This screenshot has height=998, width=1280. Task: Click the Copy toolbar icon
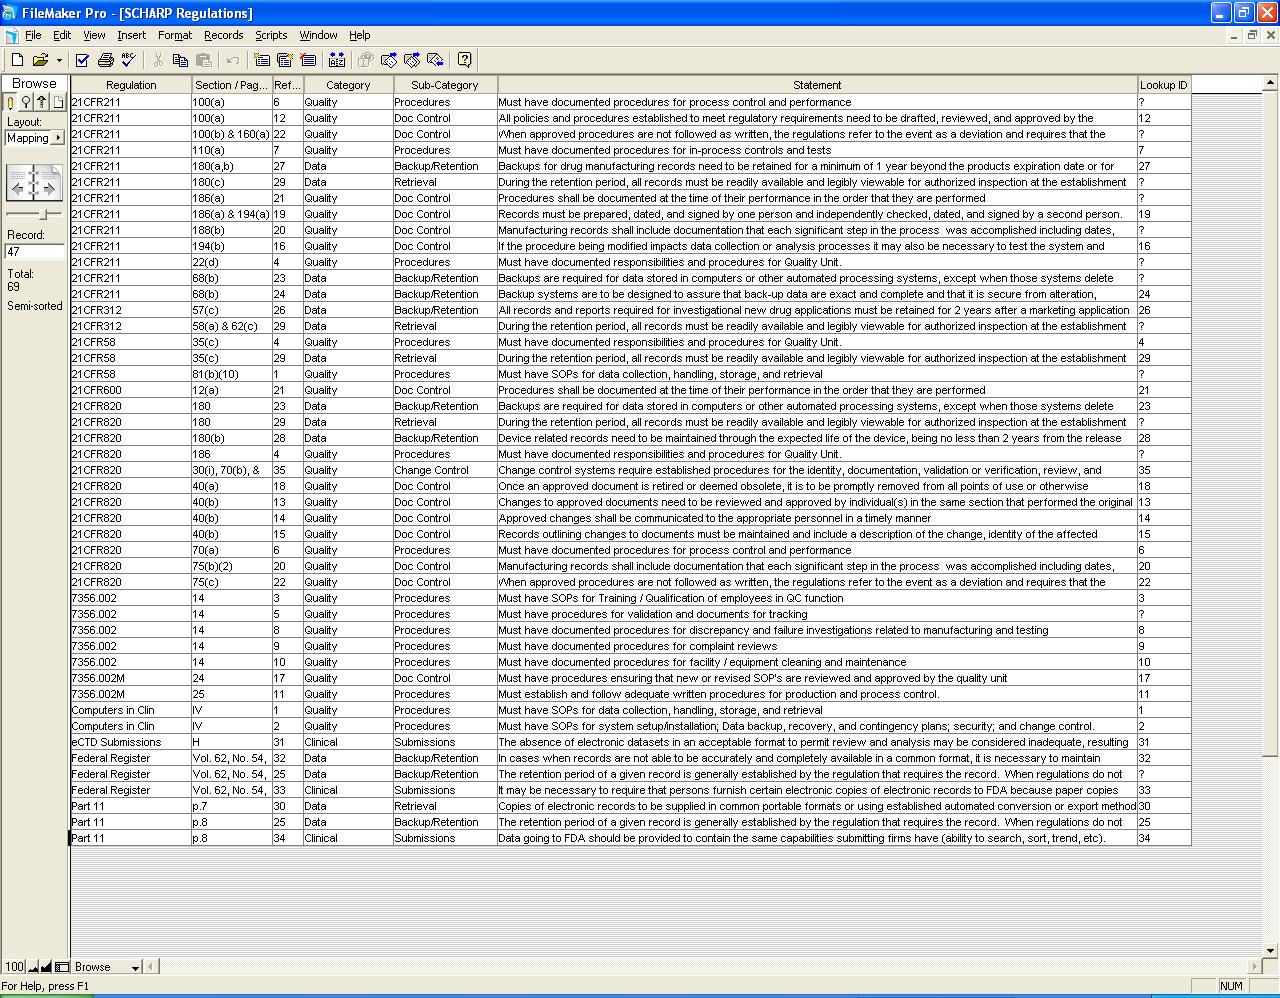[181, 60]
